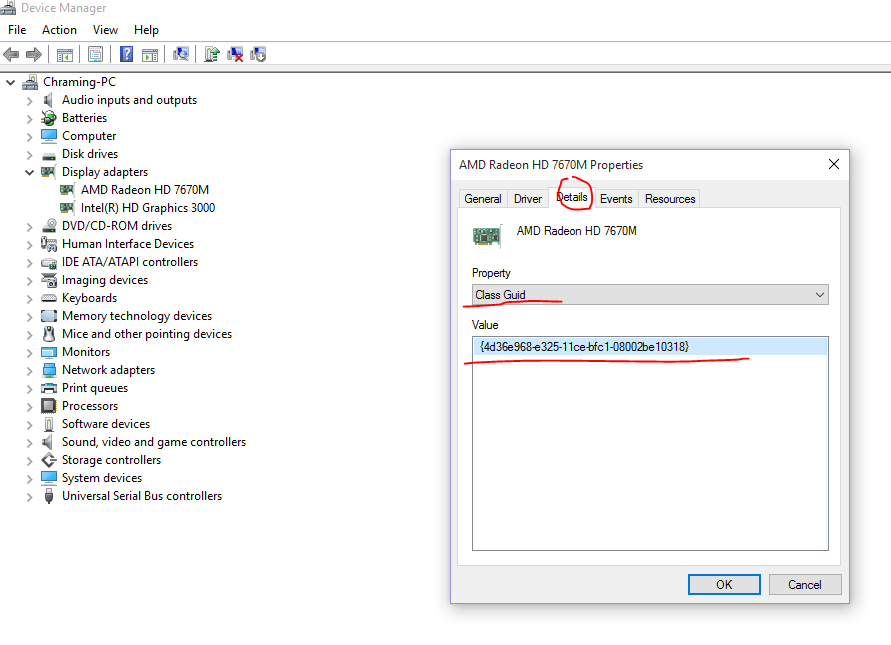Click the Processors chip icon
891x645 pixels.
point(49,406)
